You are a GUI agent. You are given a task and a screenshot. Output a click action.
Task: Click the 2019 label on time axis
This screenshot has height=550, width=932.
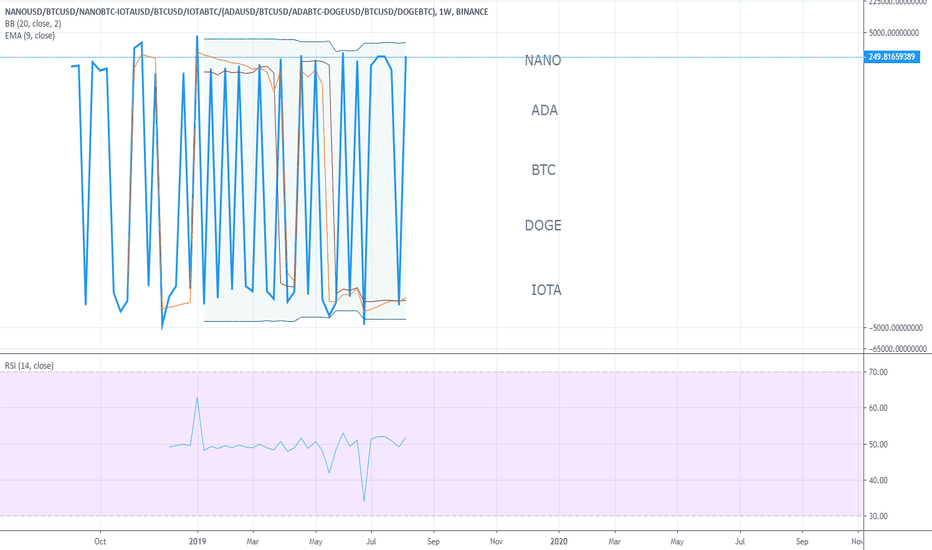pyautogui.click(x=197, y=541)
